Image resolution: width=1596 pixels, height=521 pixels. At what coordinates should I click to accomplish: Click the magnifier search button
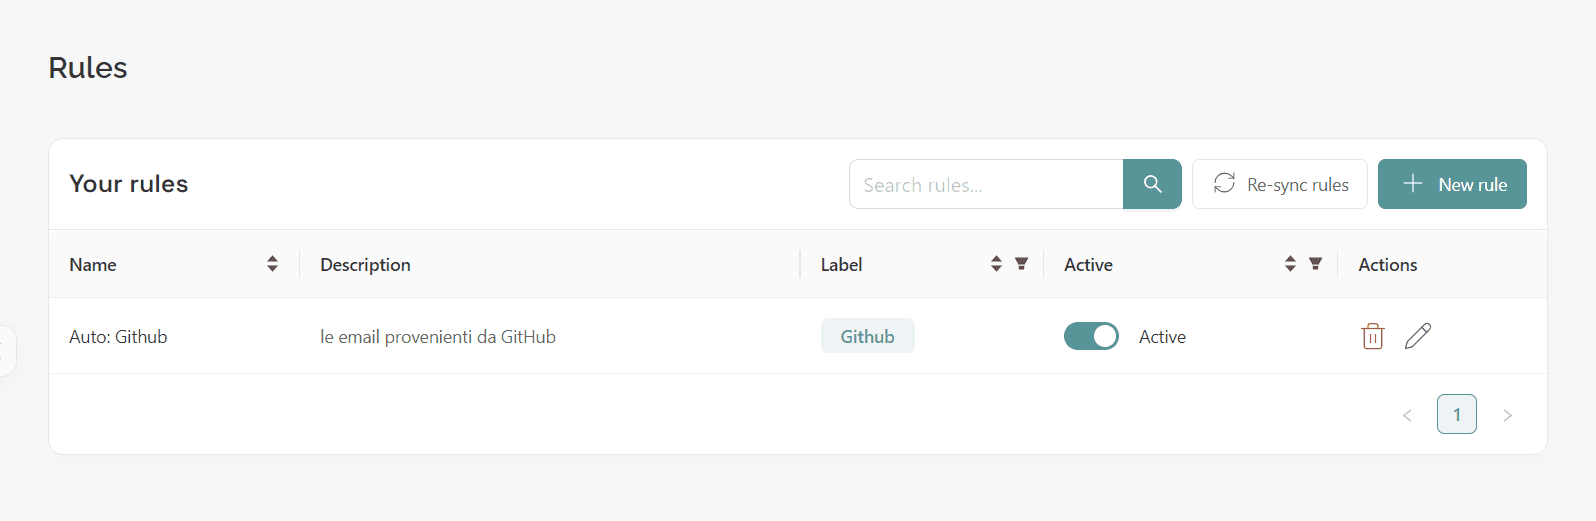pos(1152,184)
